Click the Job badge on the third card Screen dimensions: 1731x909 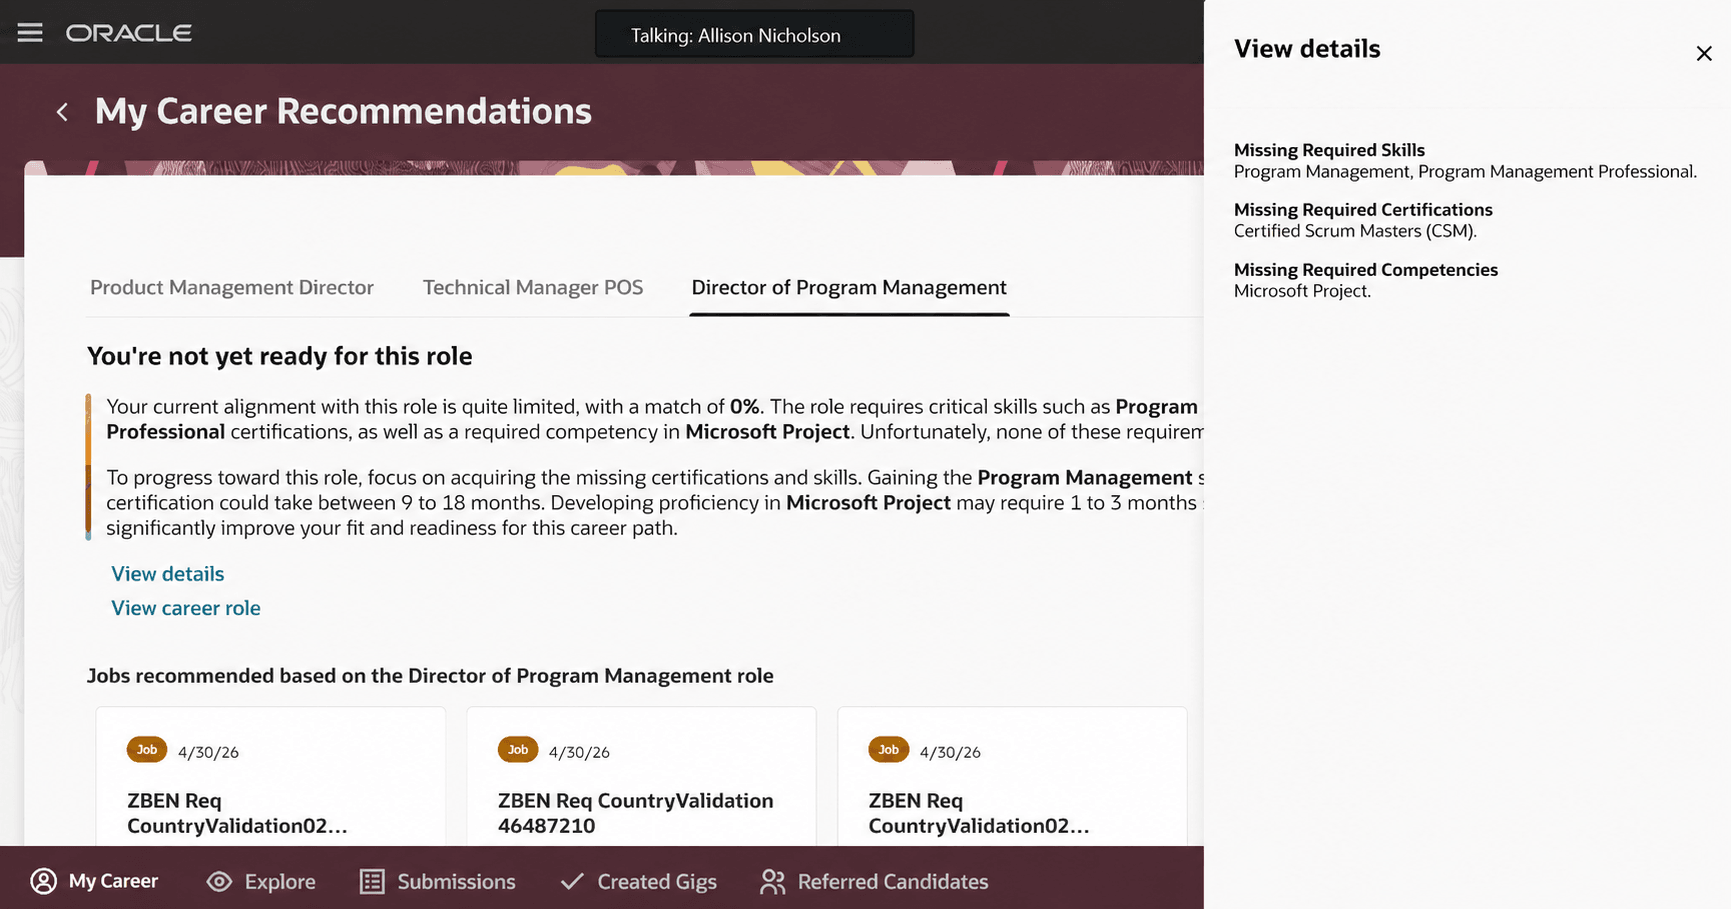(x=889, y=750)
